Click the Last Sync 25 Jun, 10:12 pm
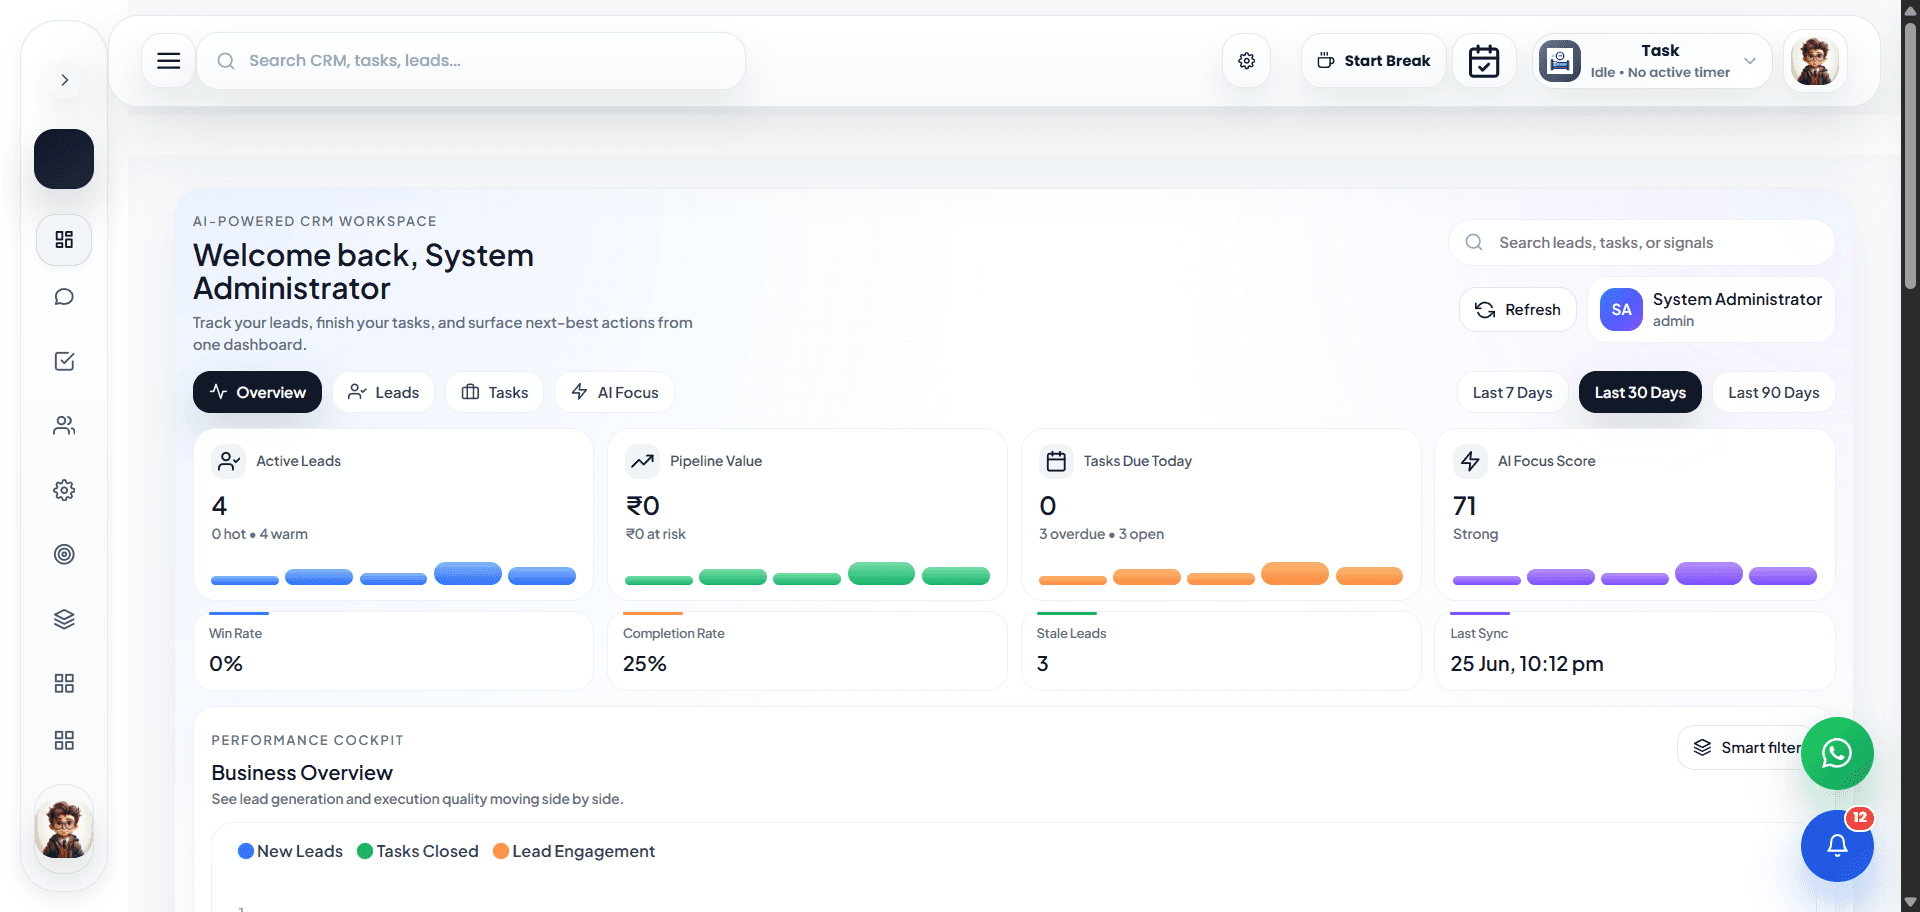The image size is (1920, 912). point(1527,664)
